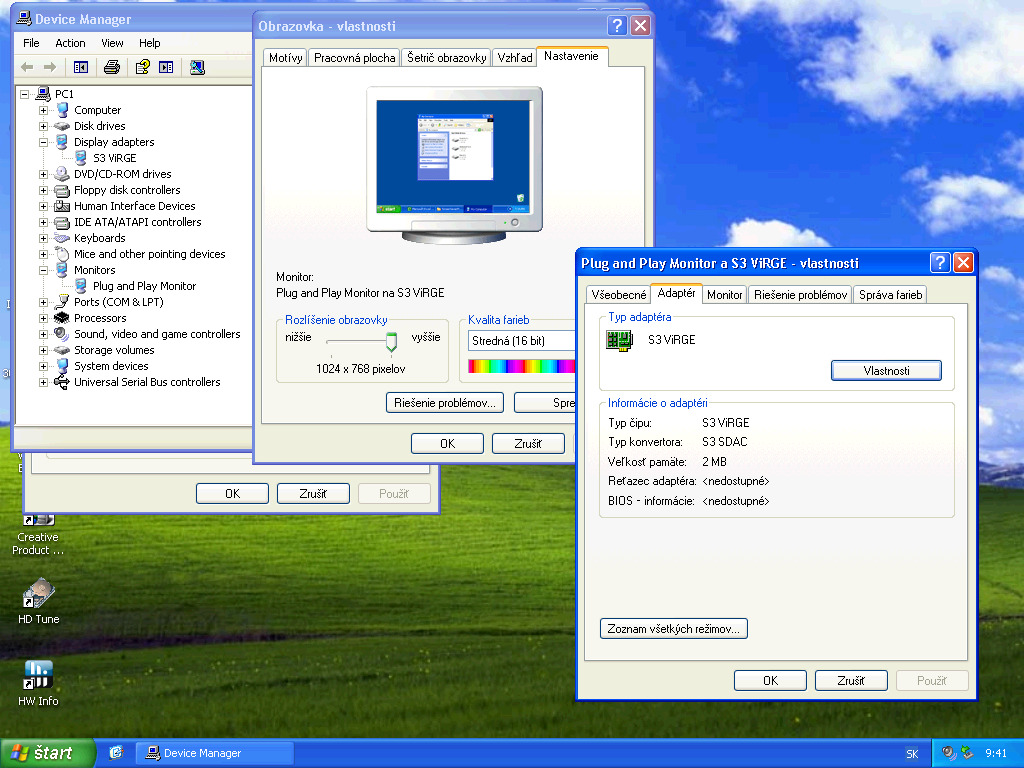Image resolution: width=1024 pixels, height=768 pixels.
Task: Select the Human Interface Devices icon
Action: pos(62,206)
